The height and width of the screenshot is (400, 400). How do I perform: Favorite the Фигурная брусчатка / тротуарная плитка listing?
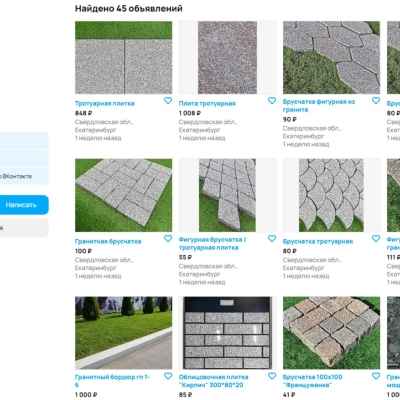pyautogui.click(x=272, y=238)
